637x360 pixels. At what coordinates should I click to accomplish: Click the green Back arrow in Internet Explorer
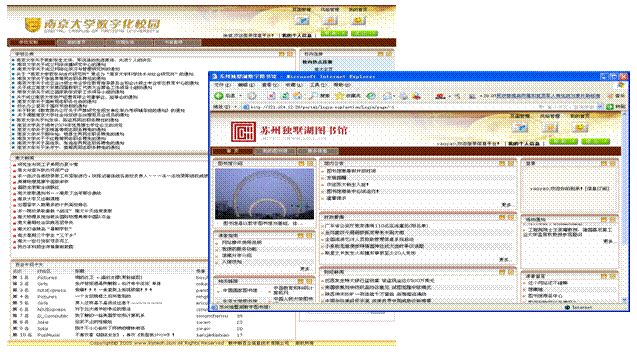coord(219,96)
